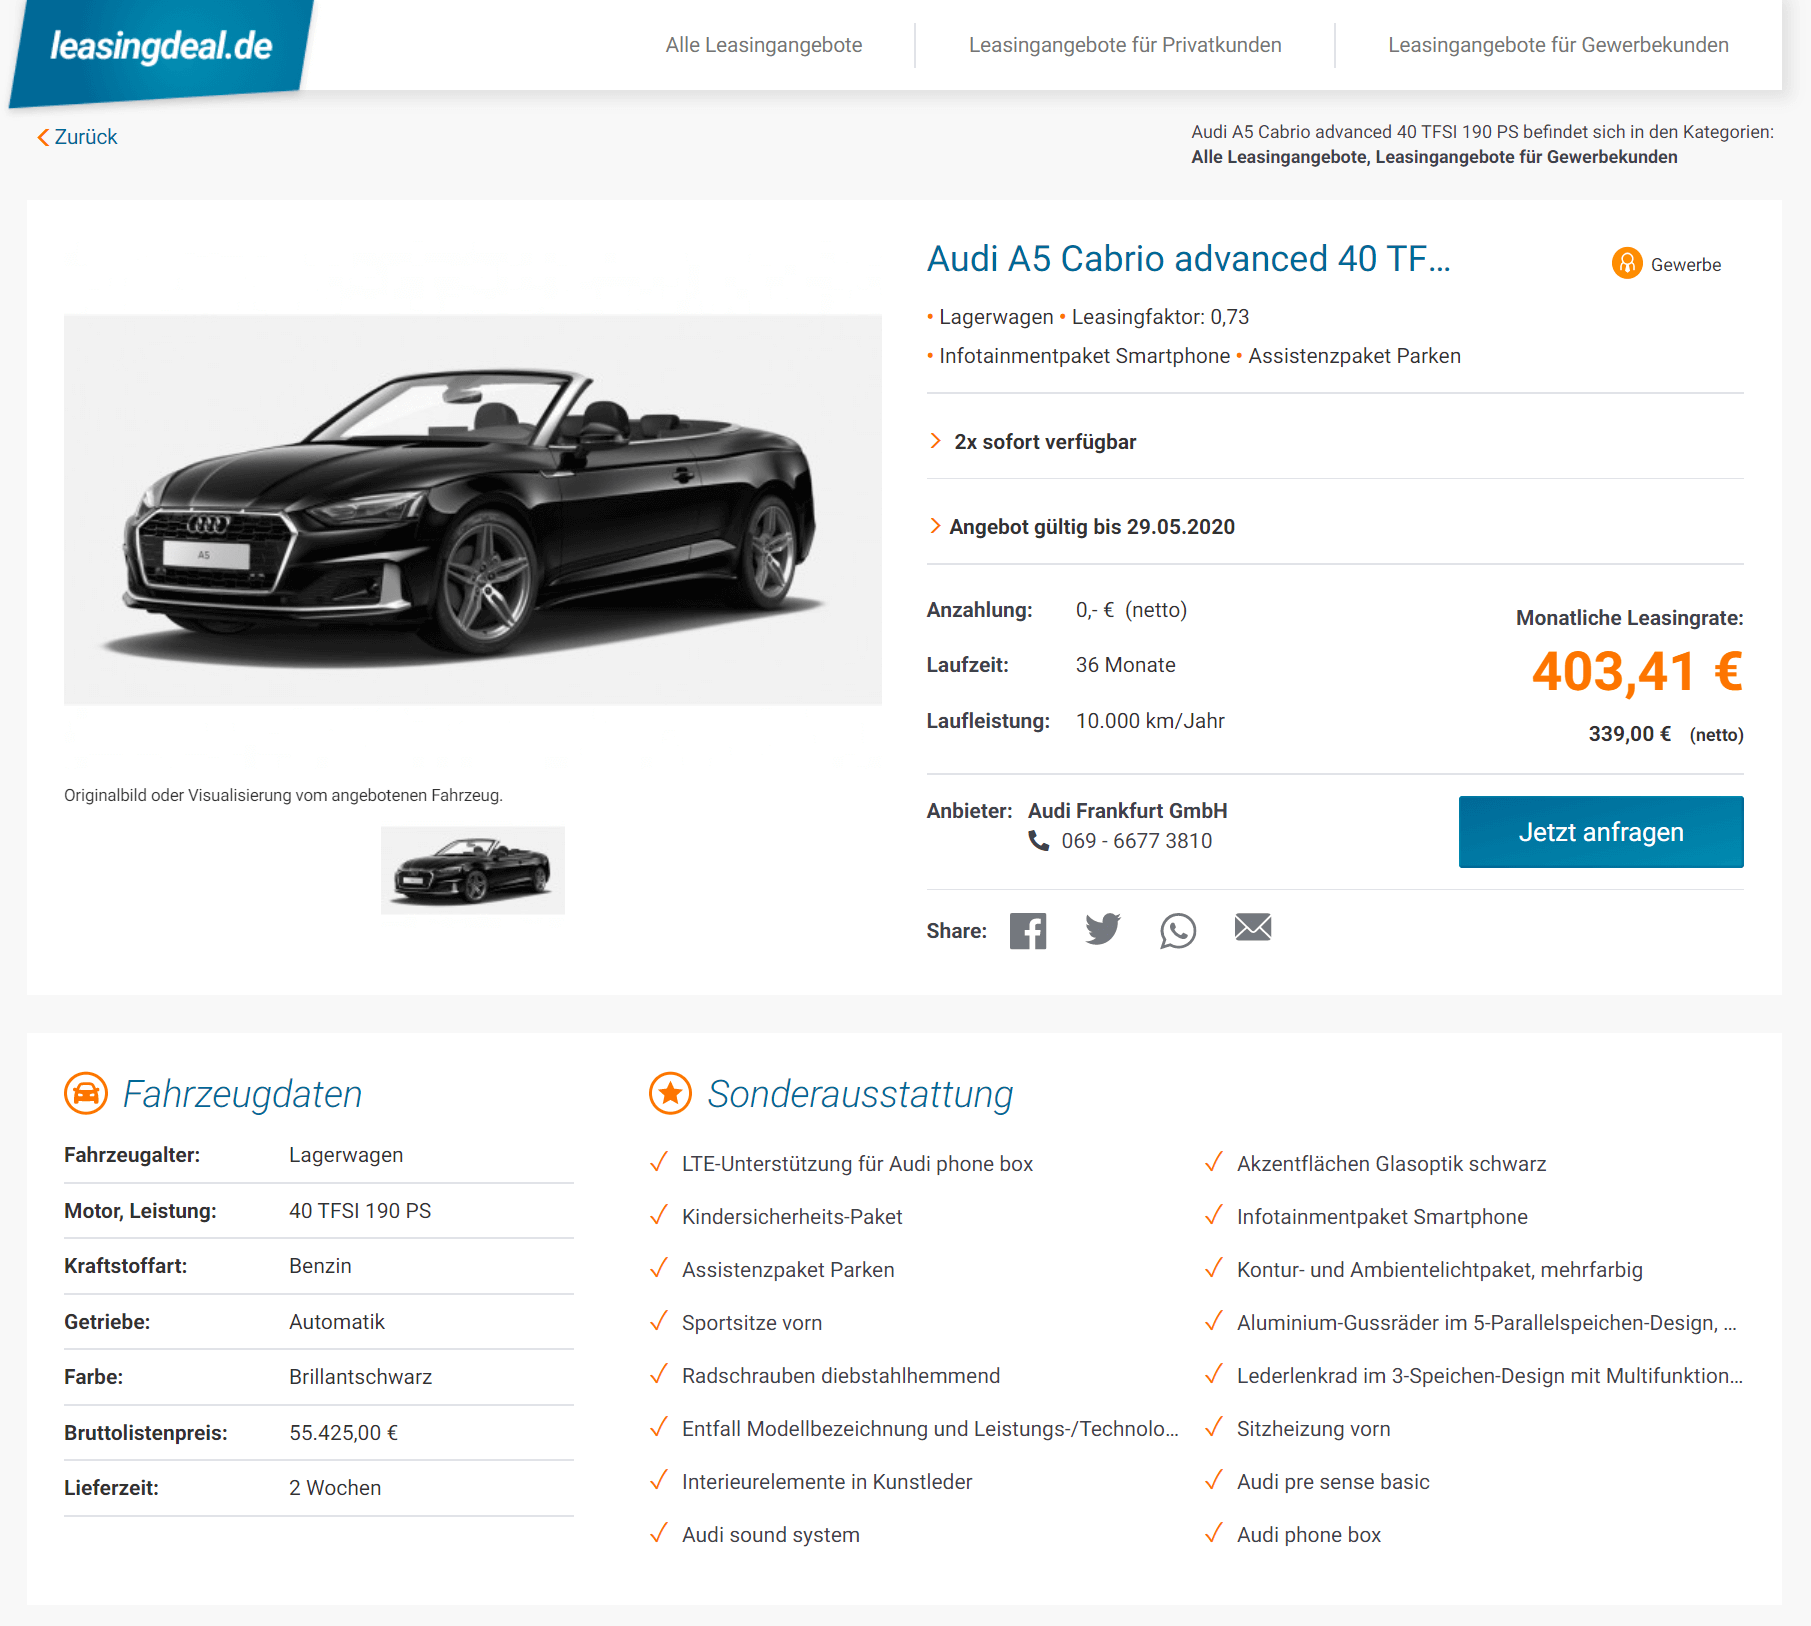Click the large Audi A5 Cabrio photo
This screenshot has width=1811, height=1626.
coord(473,510)
